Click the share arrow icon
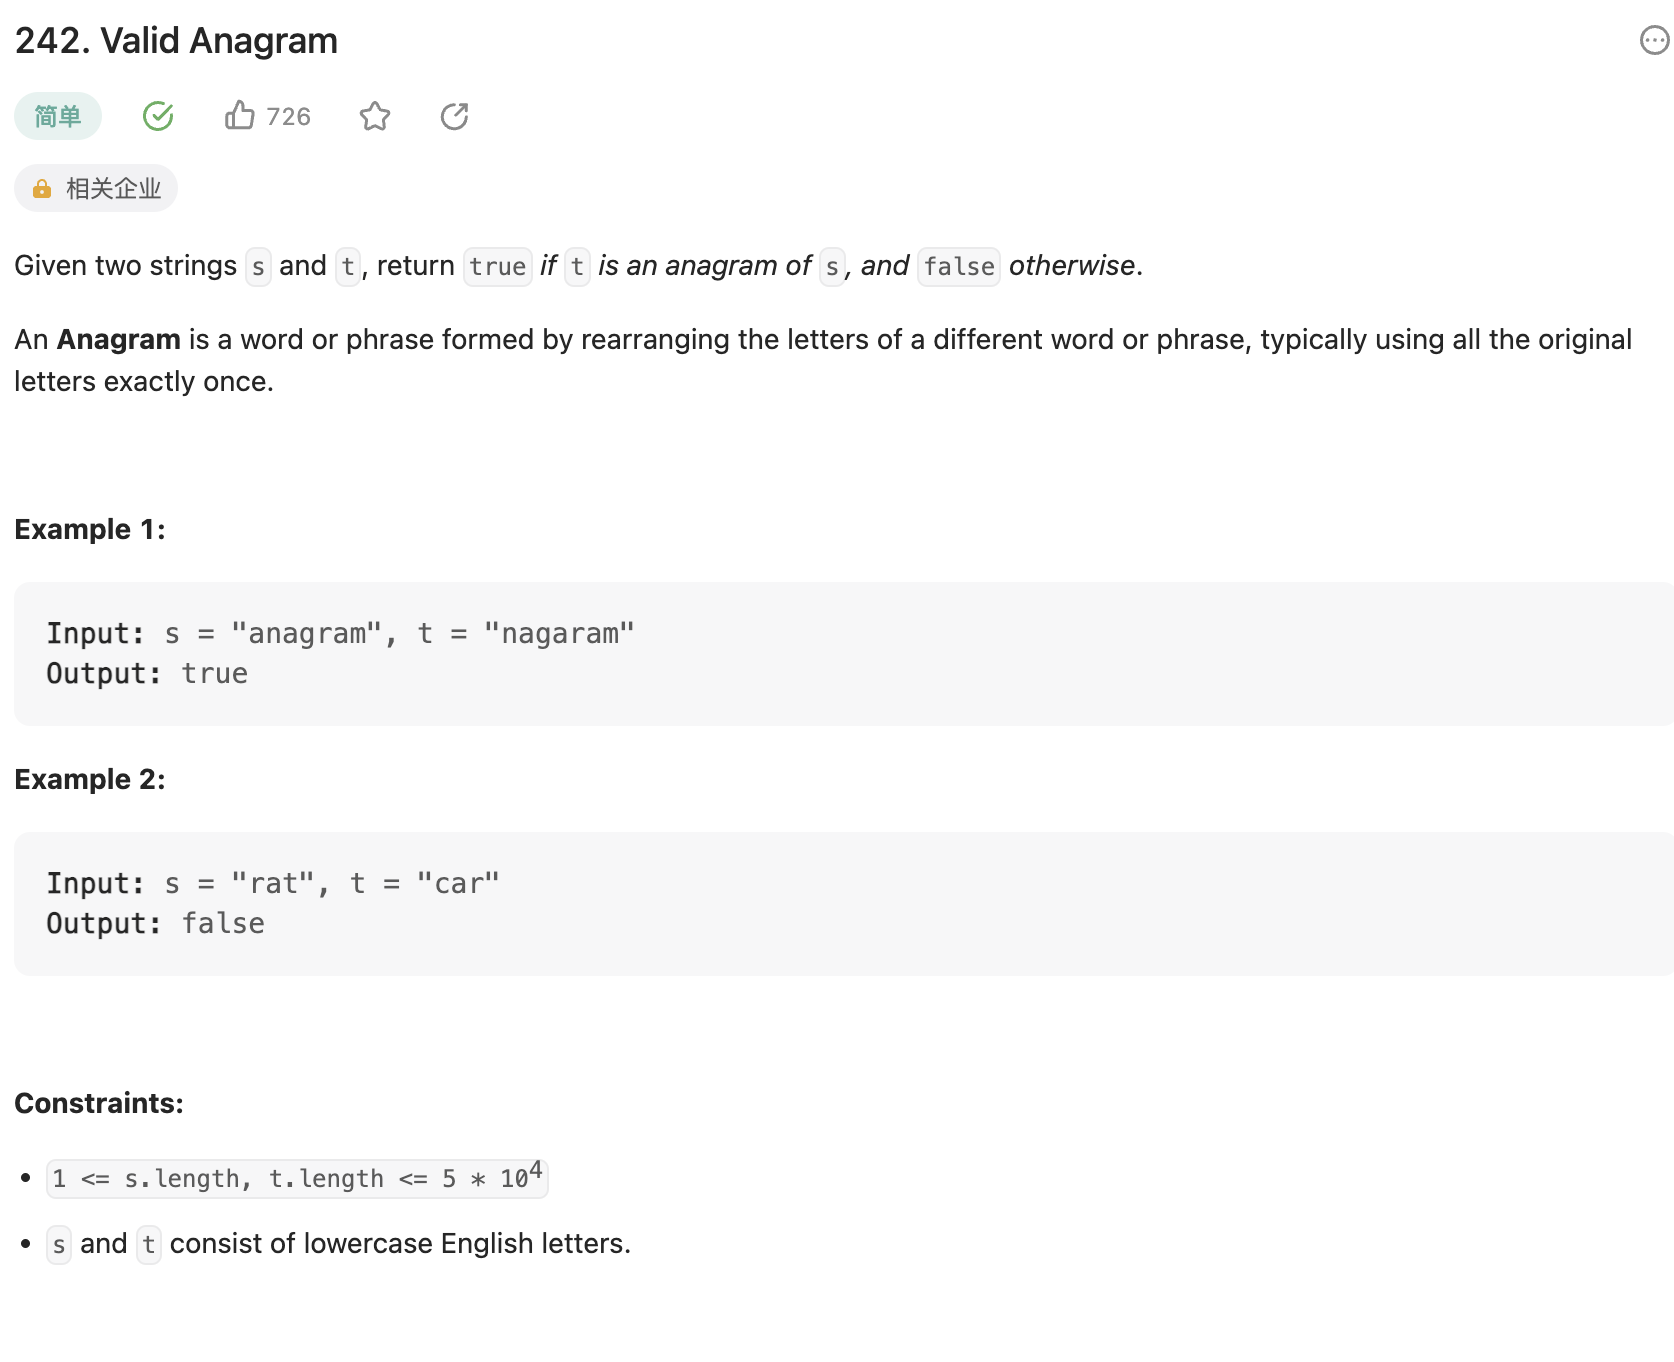 [454, 116]
